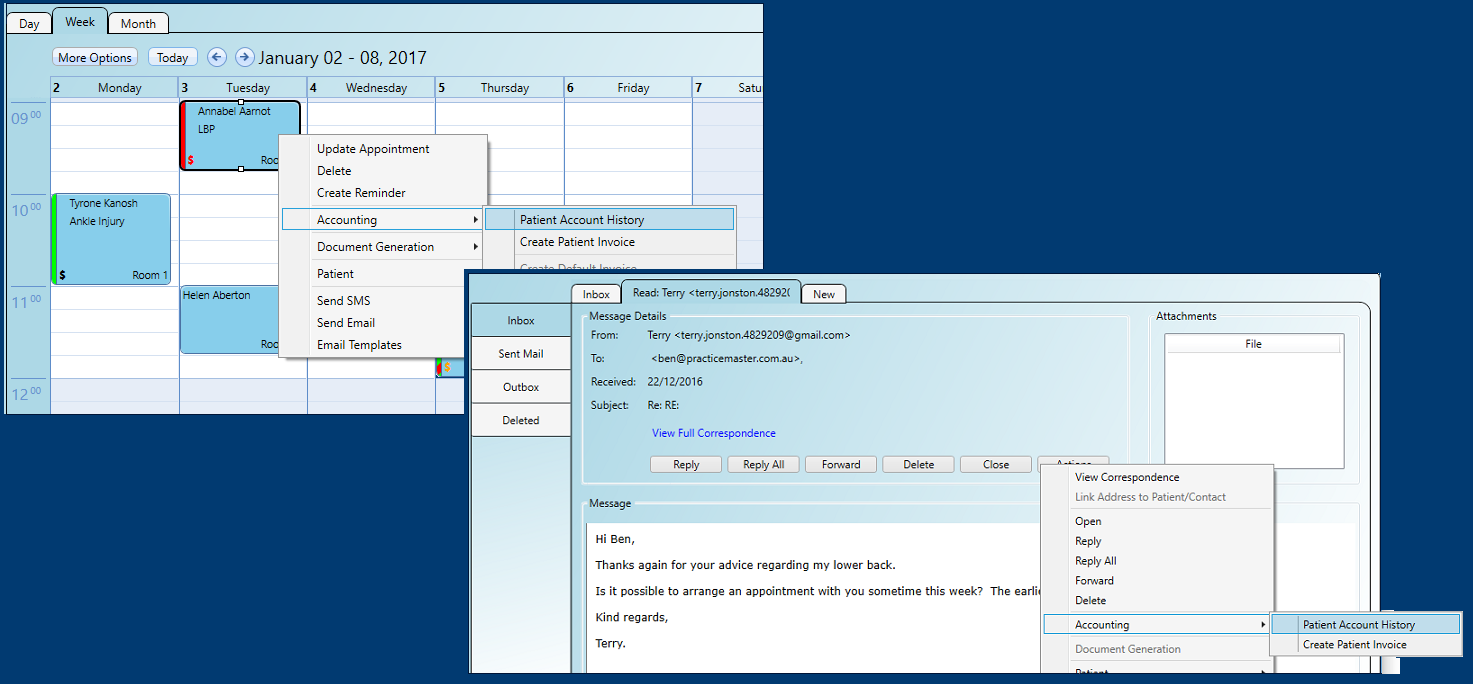Switch to the Day tab

pyautogui.click(x=28, y=22)
